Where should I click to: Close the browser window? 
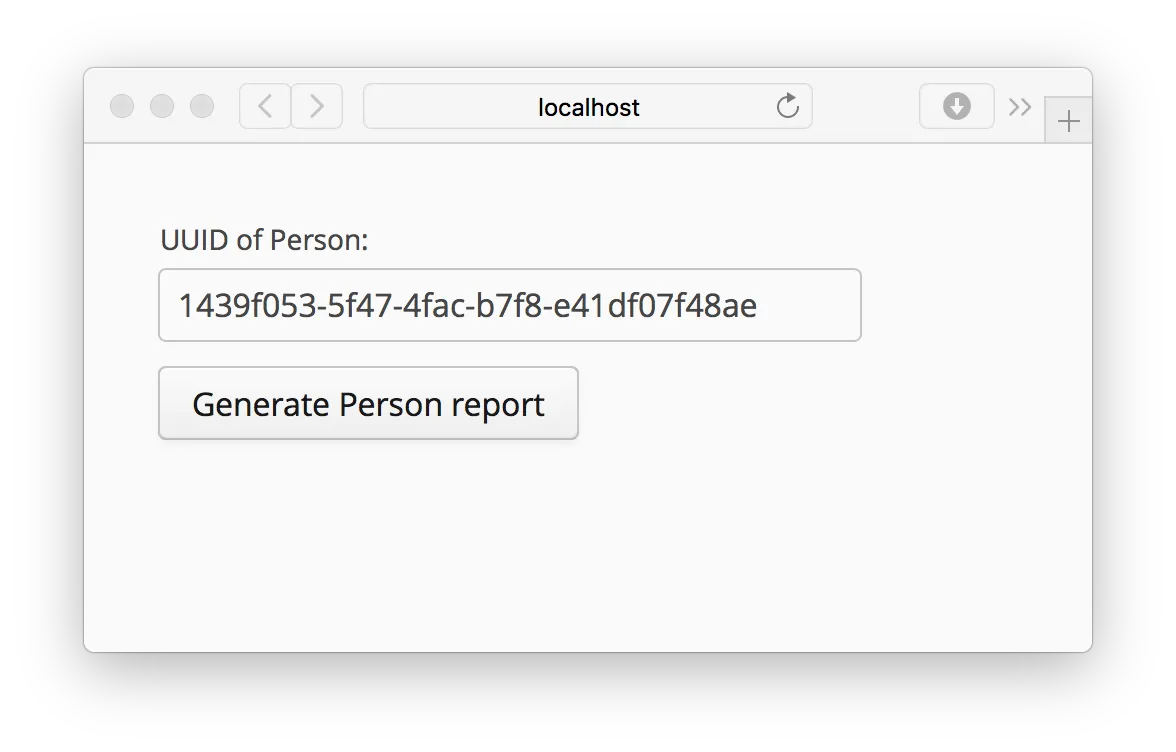(122, 106)
